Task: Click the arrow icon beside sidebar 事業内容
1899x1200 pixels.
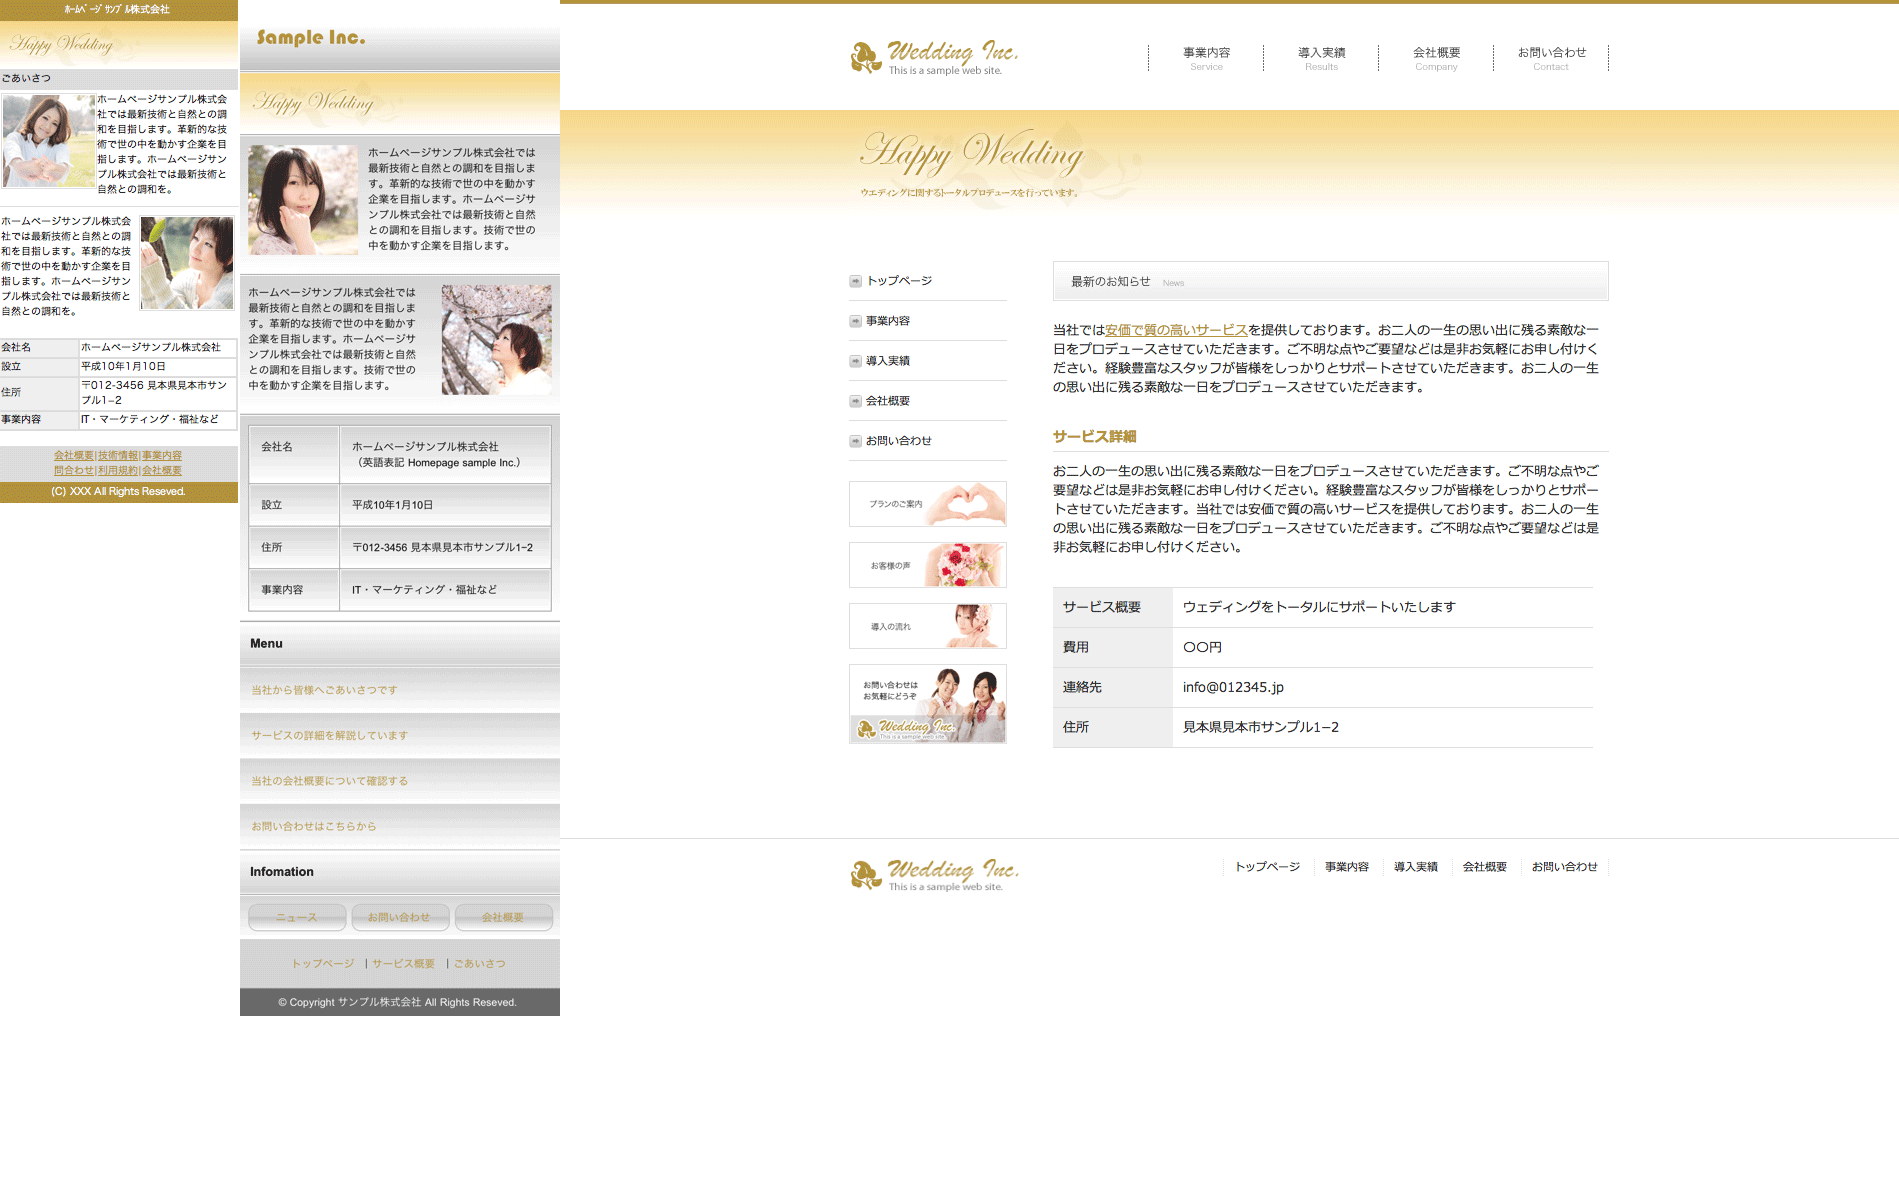Action: pos(855,321)
